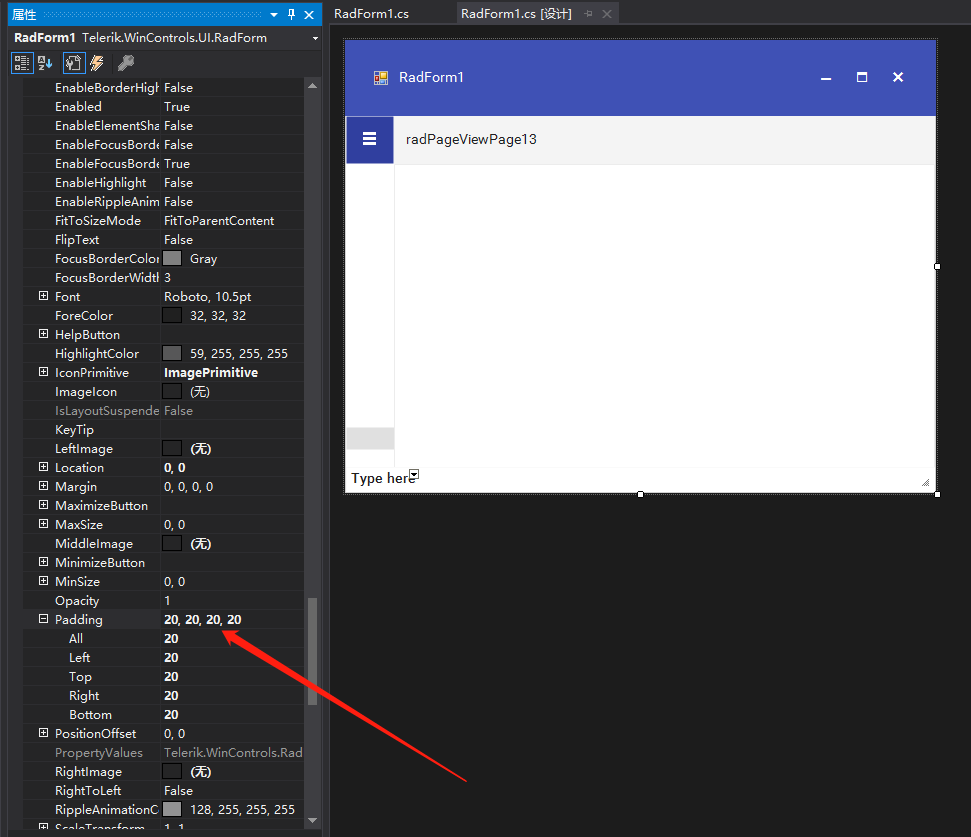The height and width of the screenshot is (837, 971).
Task: Select the Properties page icon
Action: [x=74, y=63]
